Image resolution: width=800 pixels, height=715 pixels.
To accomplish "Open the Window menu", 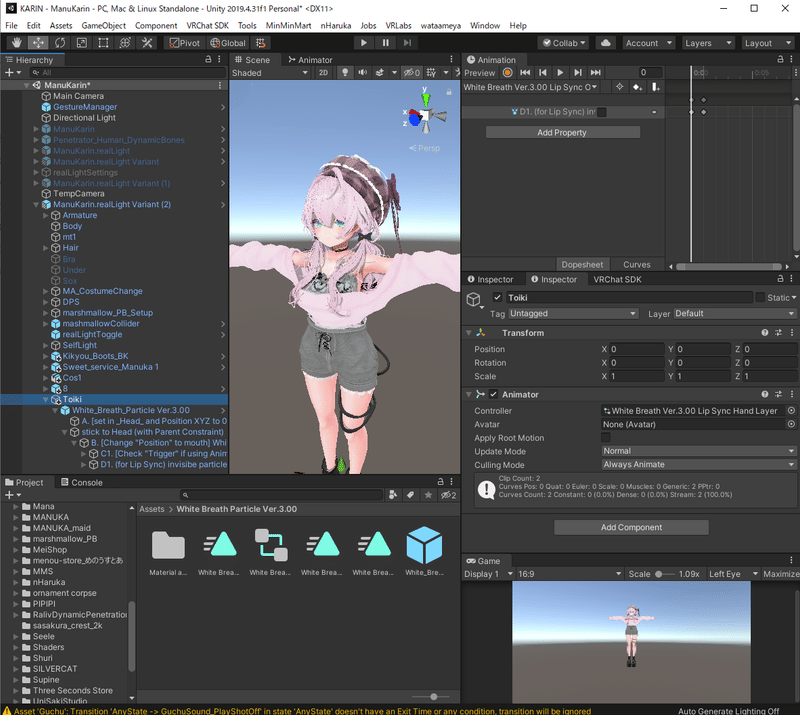I will click(x=485, y=26).
